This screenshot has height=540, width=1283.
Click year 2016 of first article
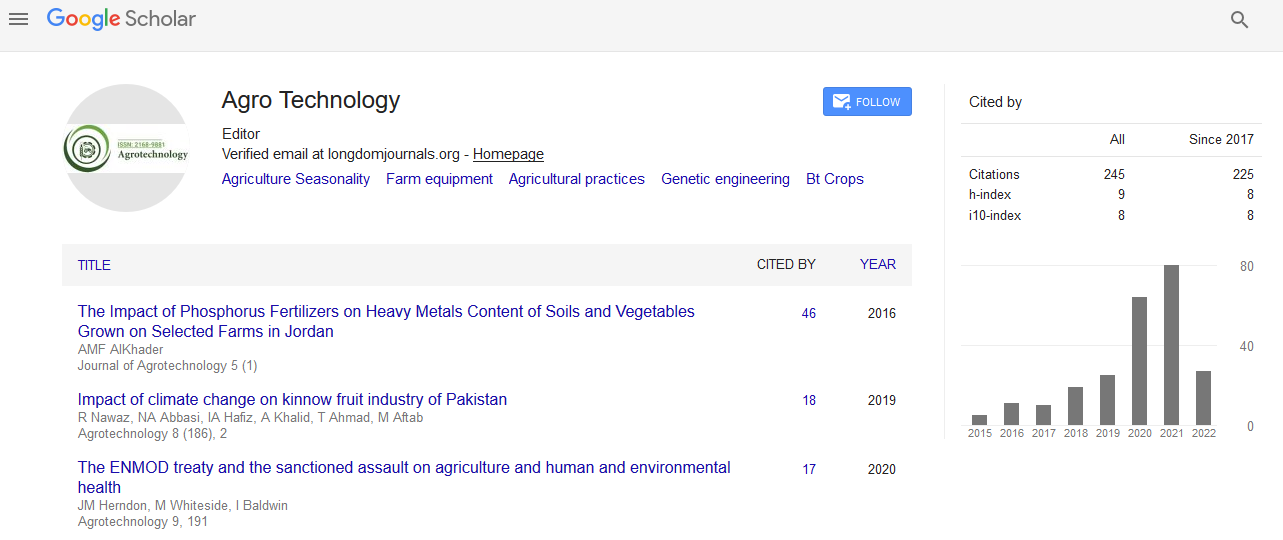point(882,313)
